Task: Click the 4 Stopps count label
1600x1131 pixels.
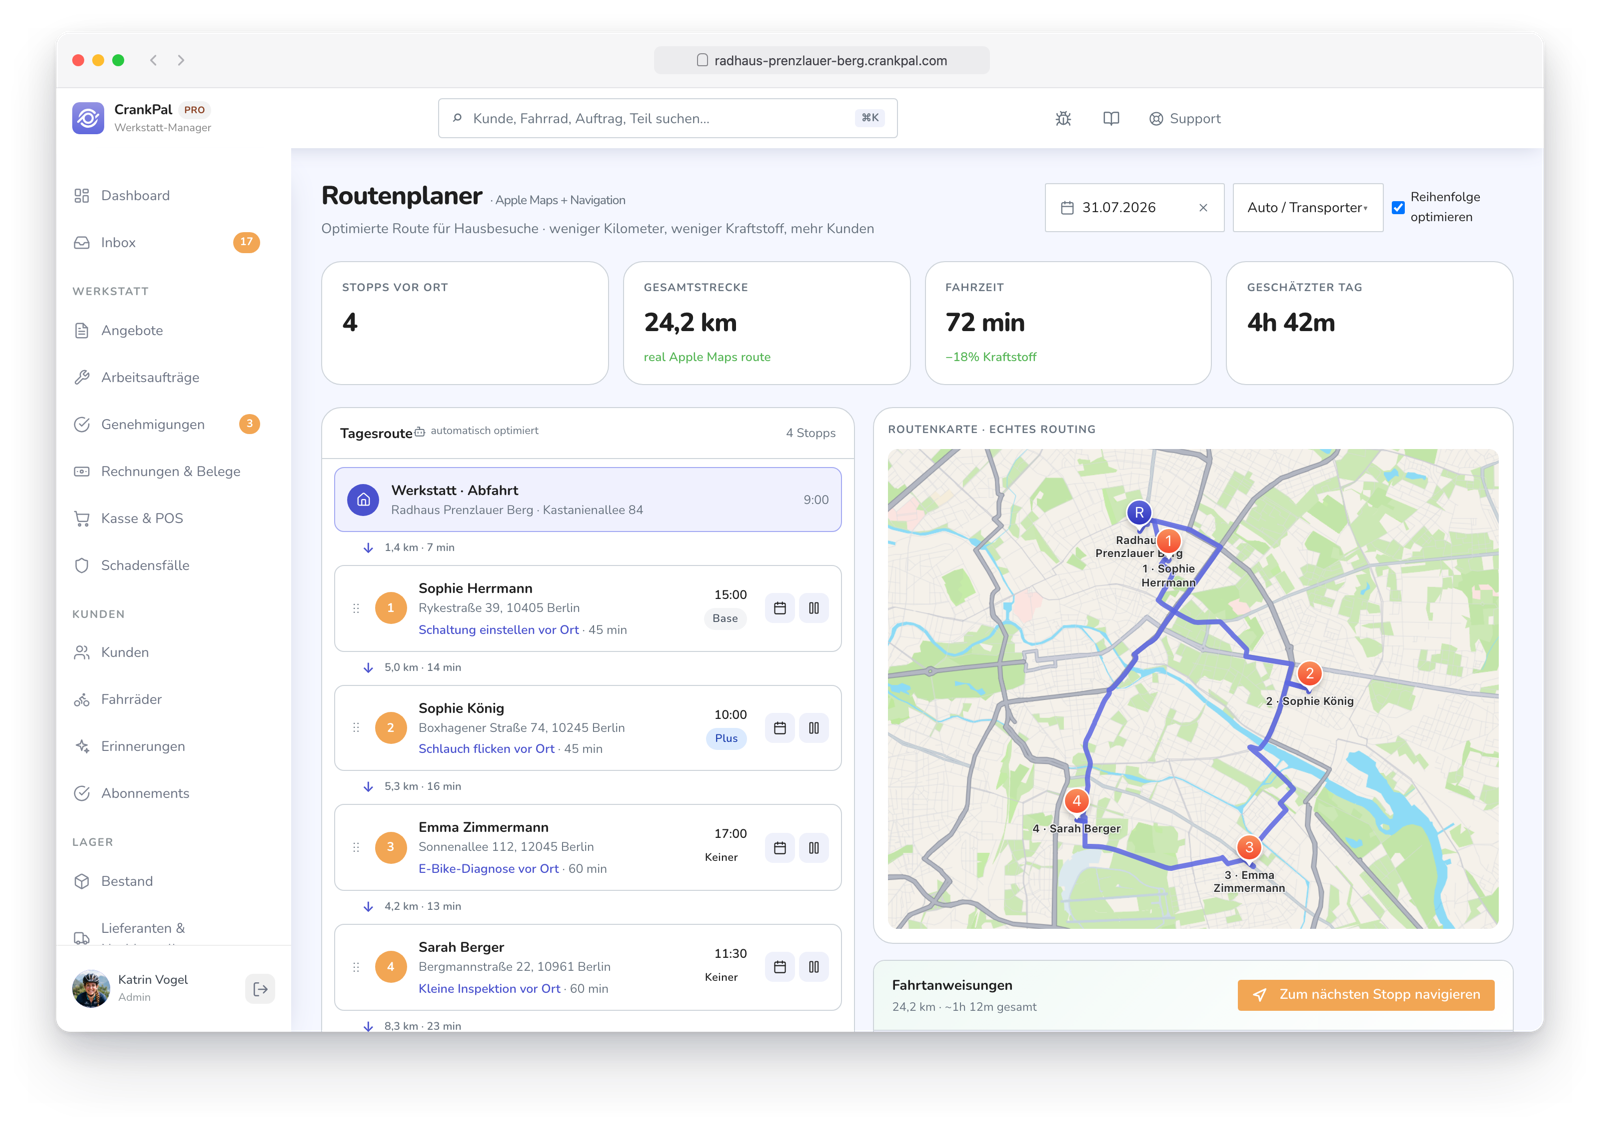Action: point(810,433)
